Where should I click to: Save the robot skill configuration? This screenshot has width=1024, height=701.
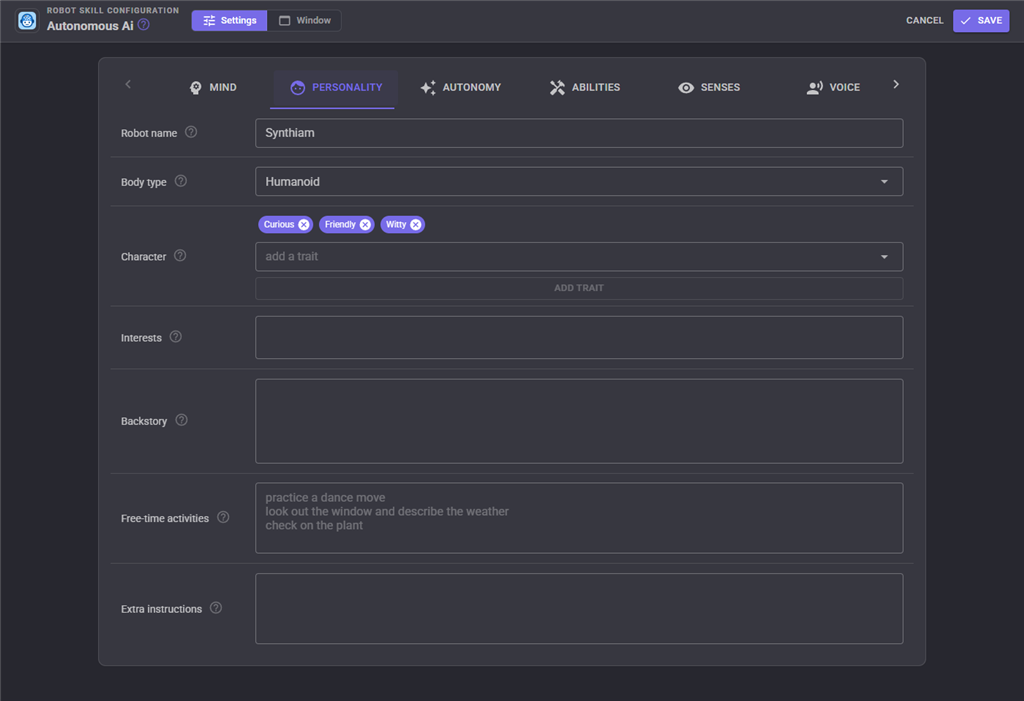[x=981, y=21]
